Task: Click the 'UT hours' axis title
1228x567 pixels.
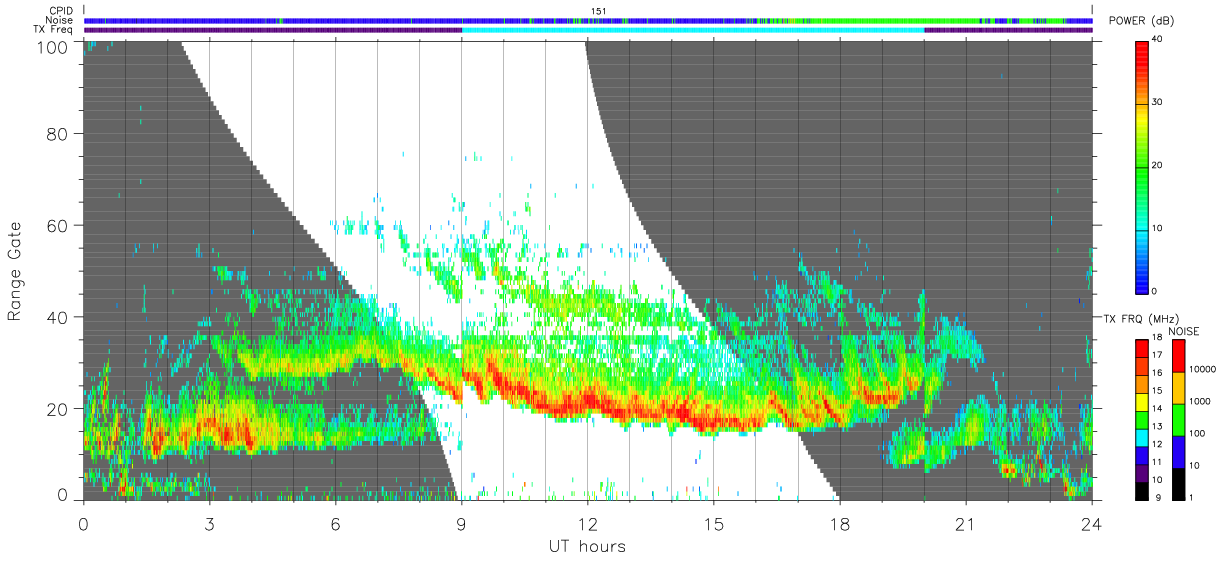Action: [x=587, y=546]
